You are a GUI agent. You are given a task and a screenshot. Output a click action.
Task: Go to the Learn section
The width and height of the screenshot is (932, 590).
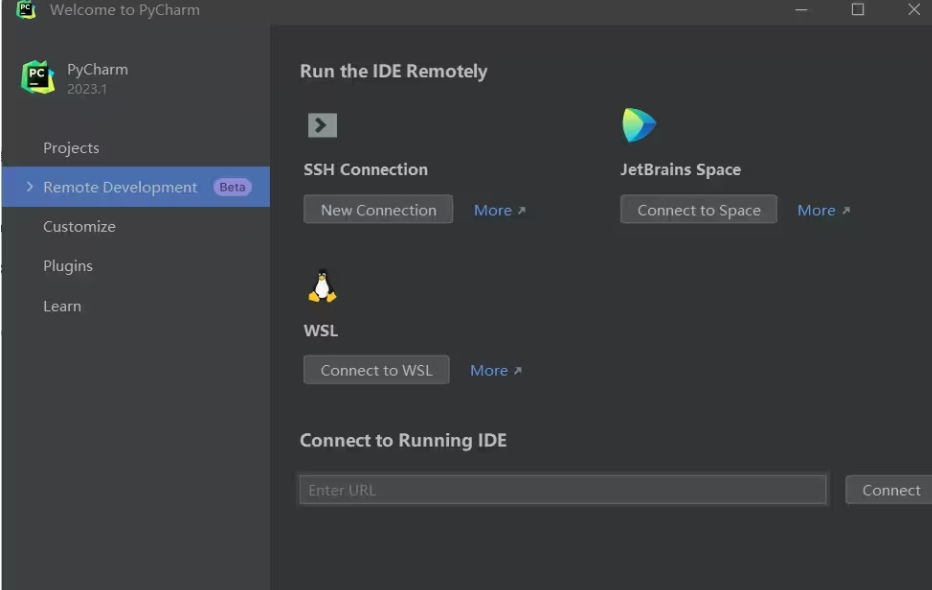(x=62, y=306)
